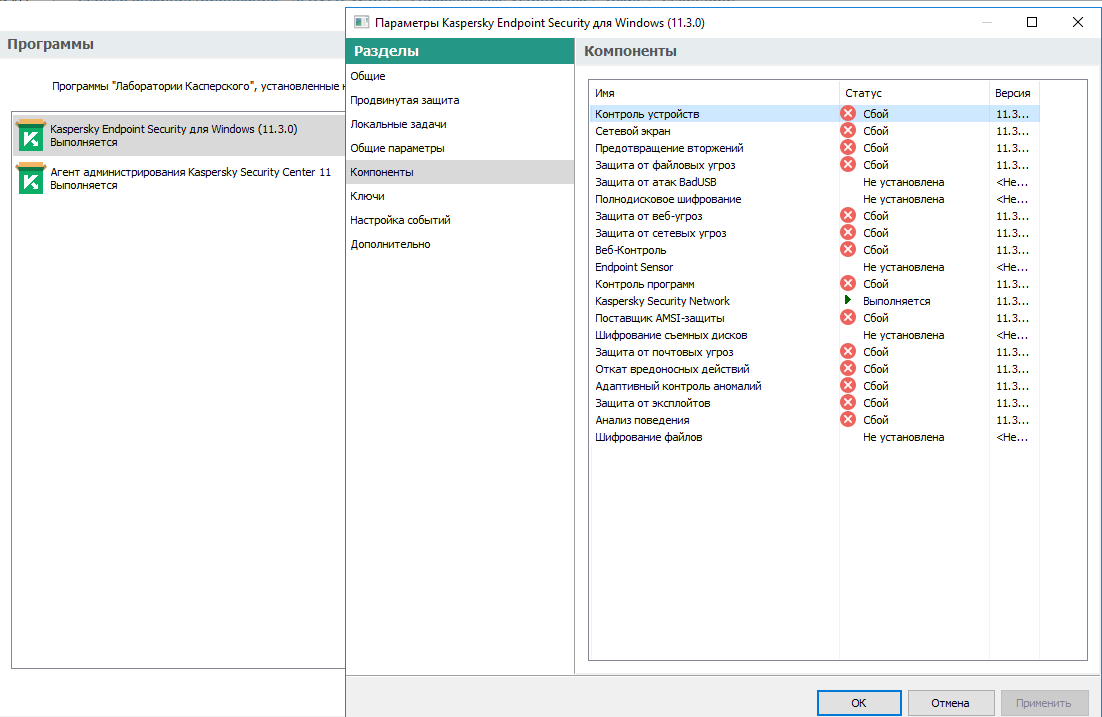Click the Выполняется status text
This screenshot has height=717, width=1102.
point(896,301)
